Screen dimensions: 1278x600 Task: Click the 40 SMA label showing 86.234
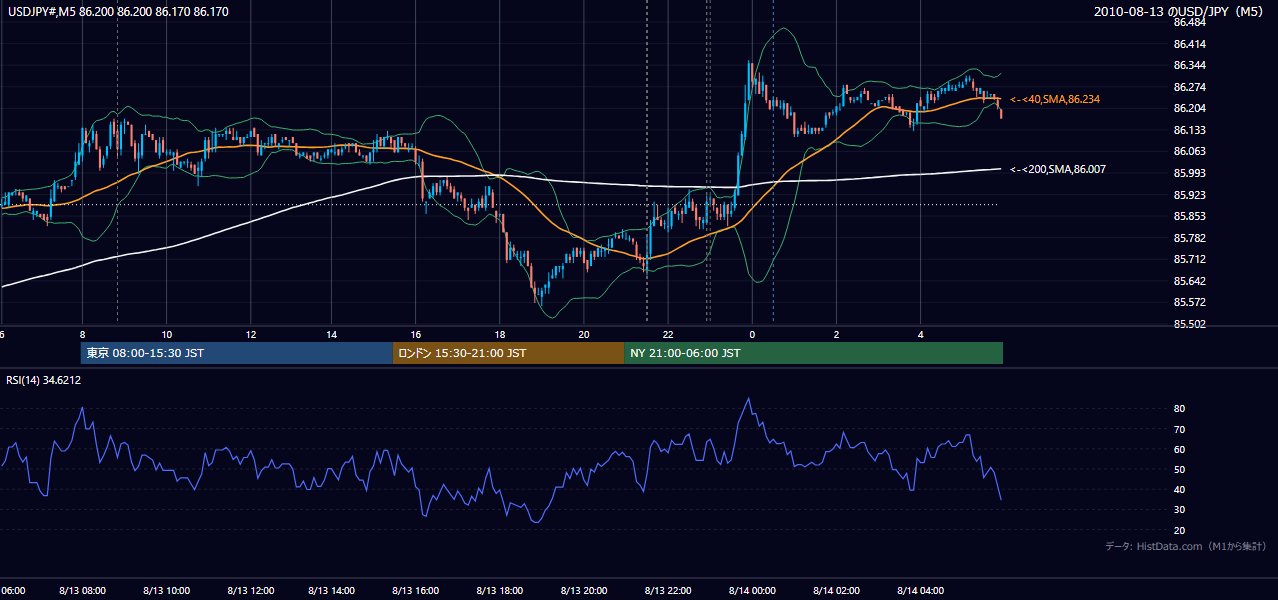[x=1055, y=100]
